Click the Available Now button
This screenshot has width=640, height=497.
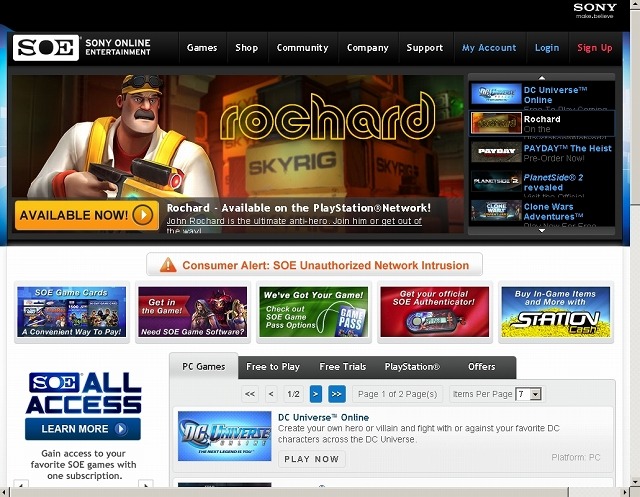(x=87, y=215)
